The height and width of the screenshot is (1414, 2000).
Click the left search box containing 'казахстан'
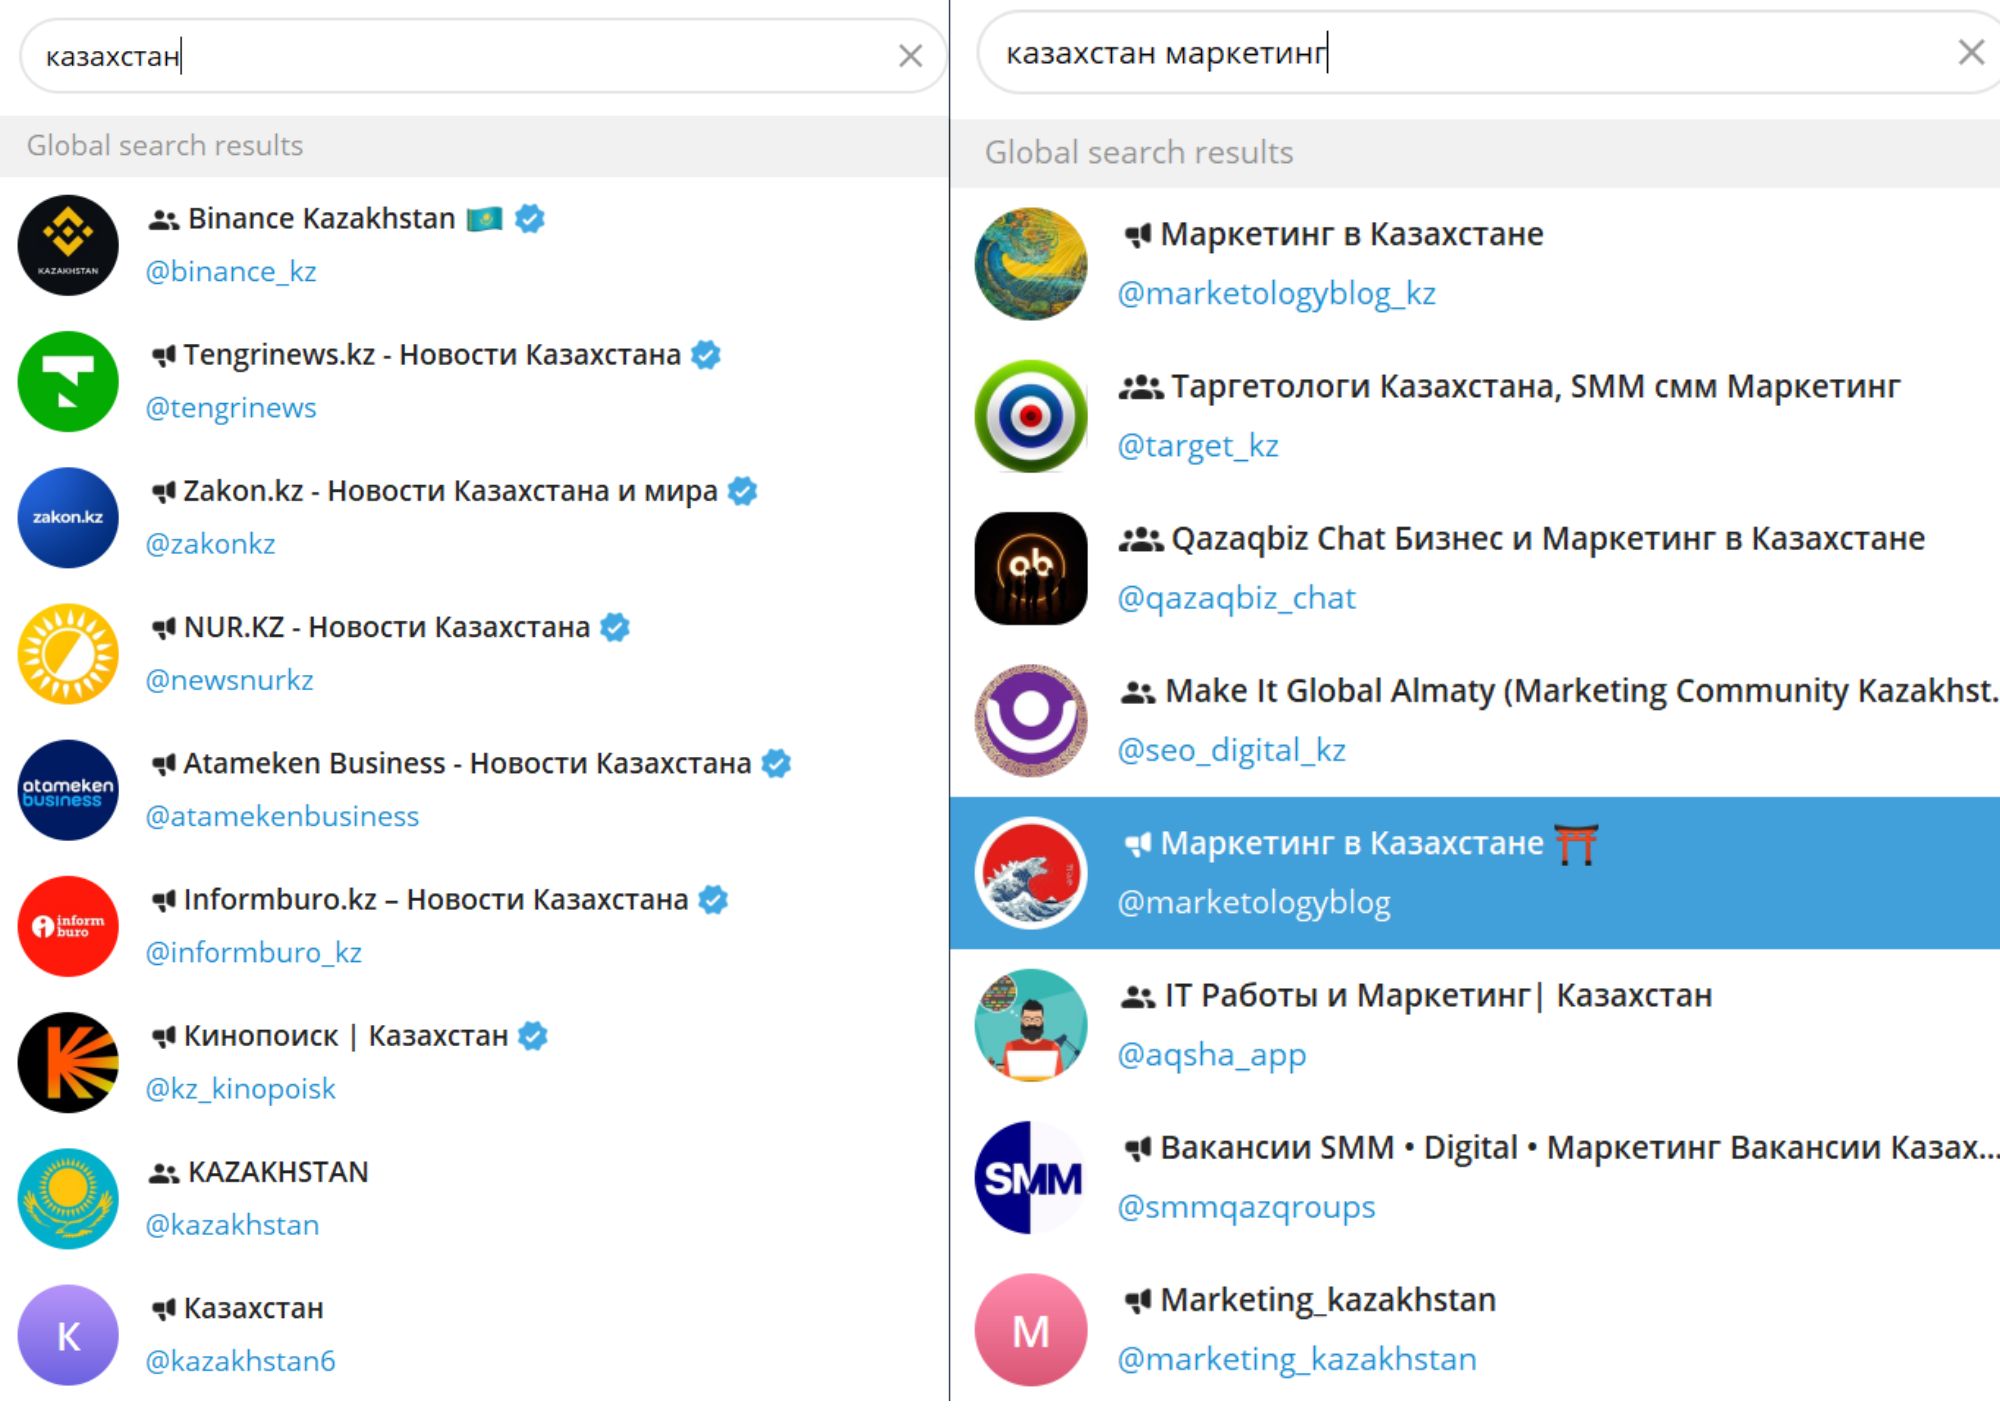pyautogui.click(x=483, y=56)
